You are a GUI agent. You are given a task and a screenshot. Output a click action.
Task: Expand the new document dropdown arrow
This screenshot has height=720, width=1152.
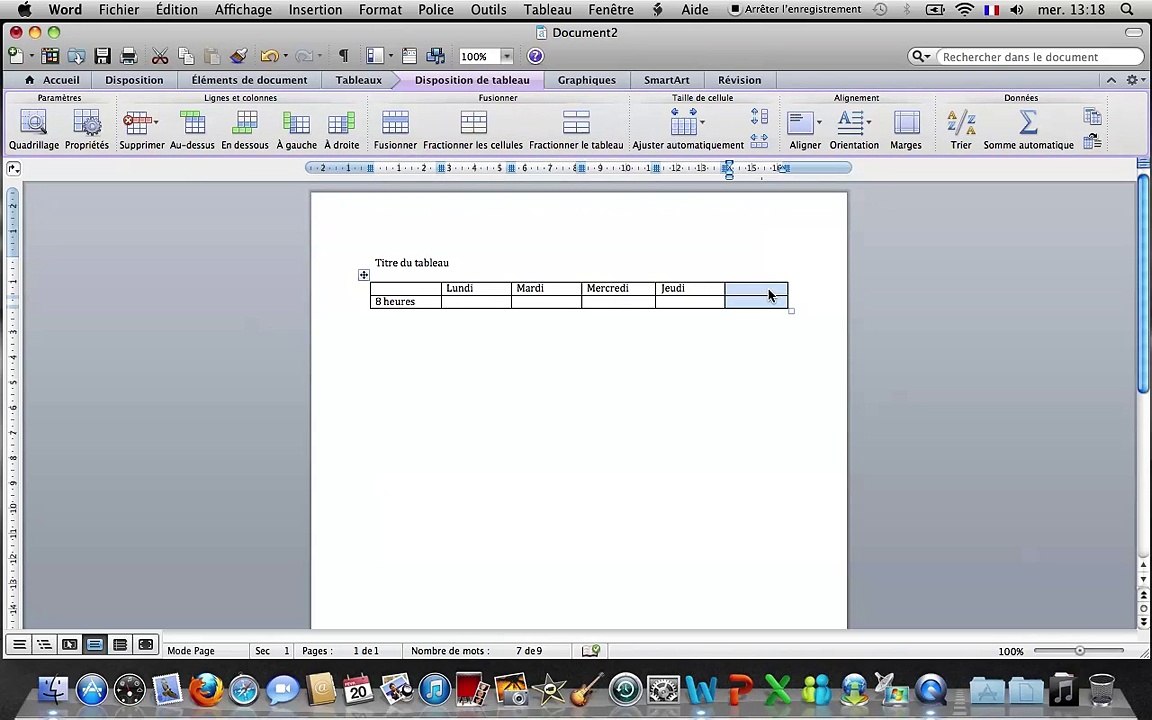tap(32, 56)
